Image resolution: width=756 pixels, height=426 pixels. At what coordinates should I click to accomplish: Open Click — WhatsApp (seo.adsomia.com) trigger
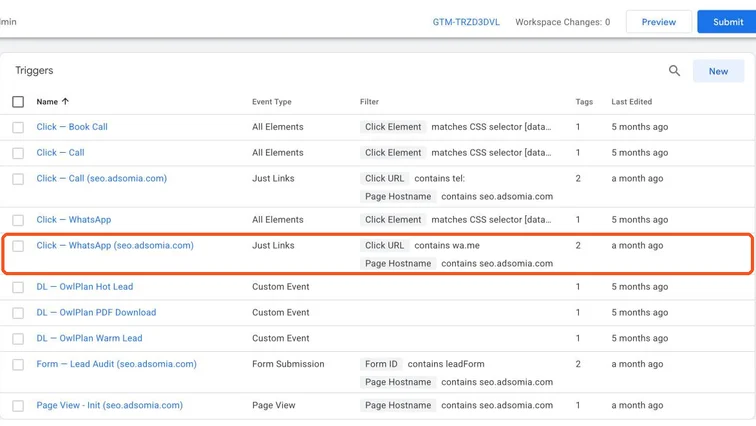(115, 245)
